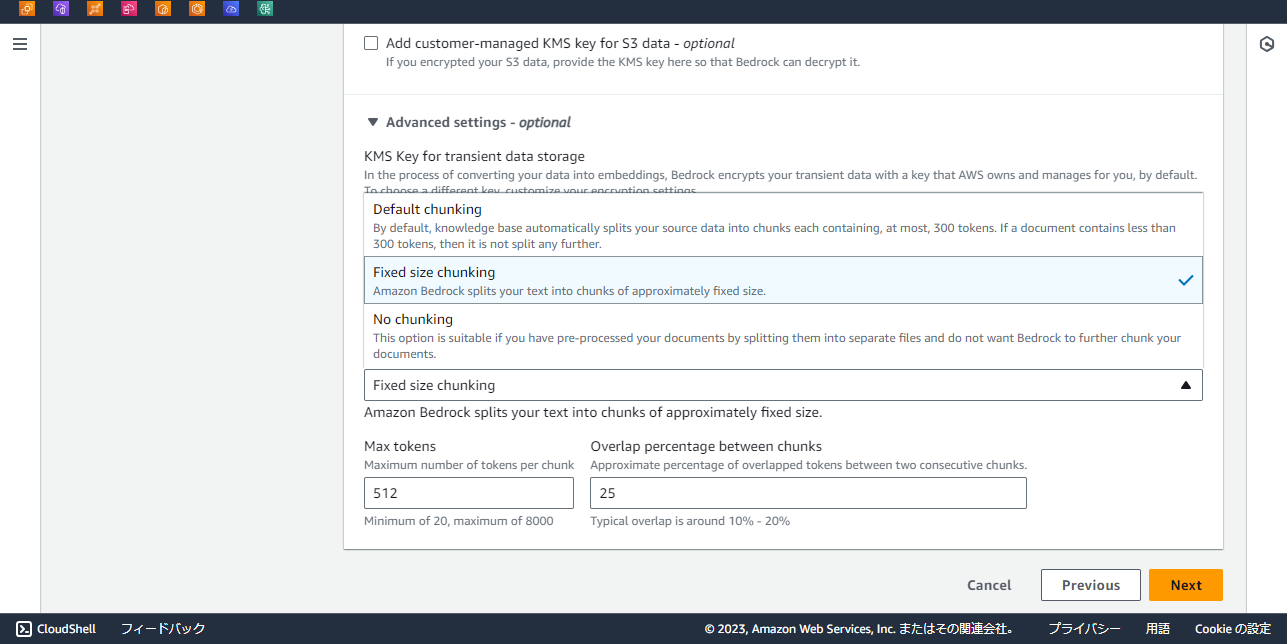Click the 'Max tokens' label
1287x644 pixels.
point(400,446)
